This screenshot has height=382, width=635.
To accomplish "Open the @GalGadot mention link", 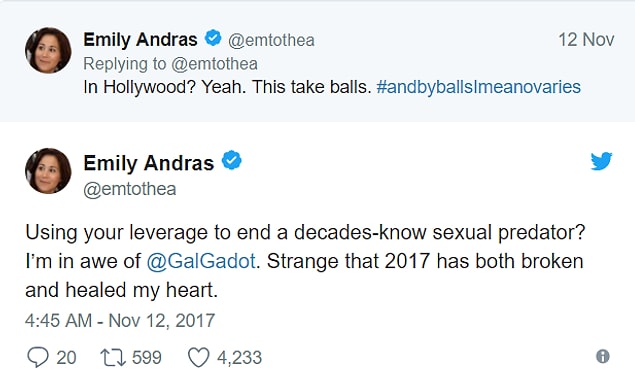I will 201,261.
